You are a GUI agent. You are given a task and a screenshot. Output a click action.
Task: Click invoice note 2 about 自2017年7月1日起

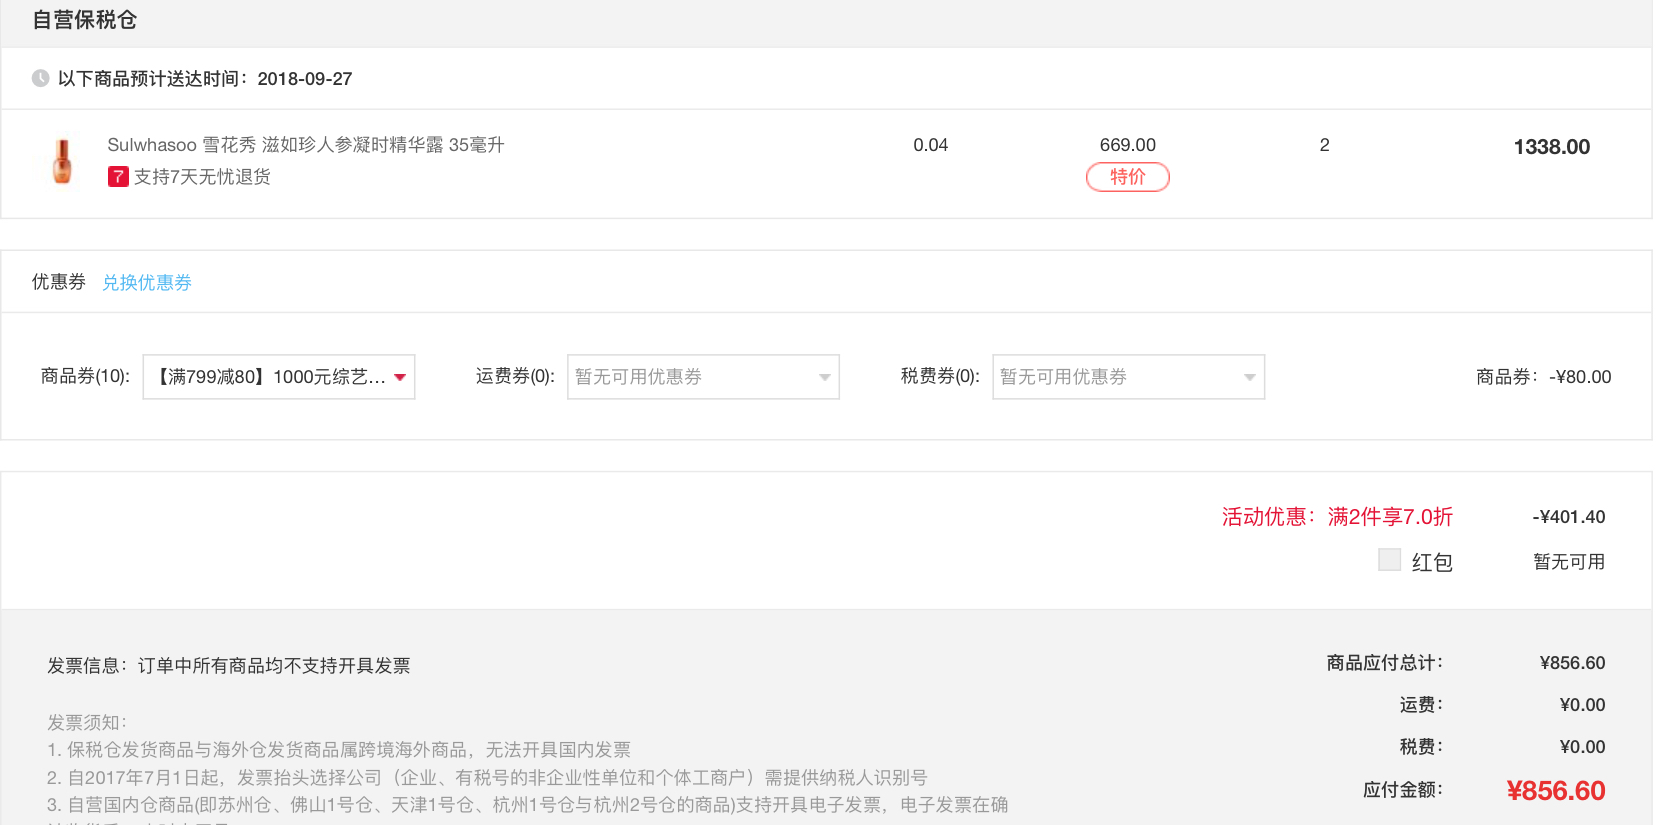point(487,778)
